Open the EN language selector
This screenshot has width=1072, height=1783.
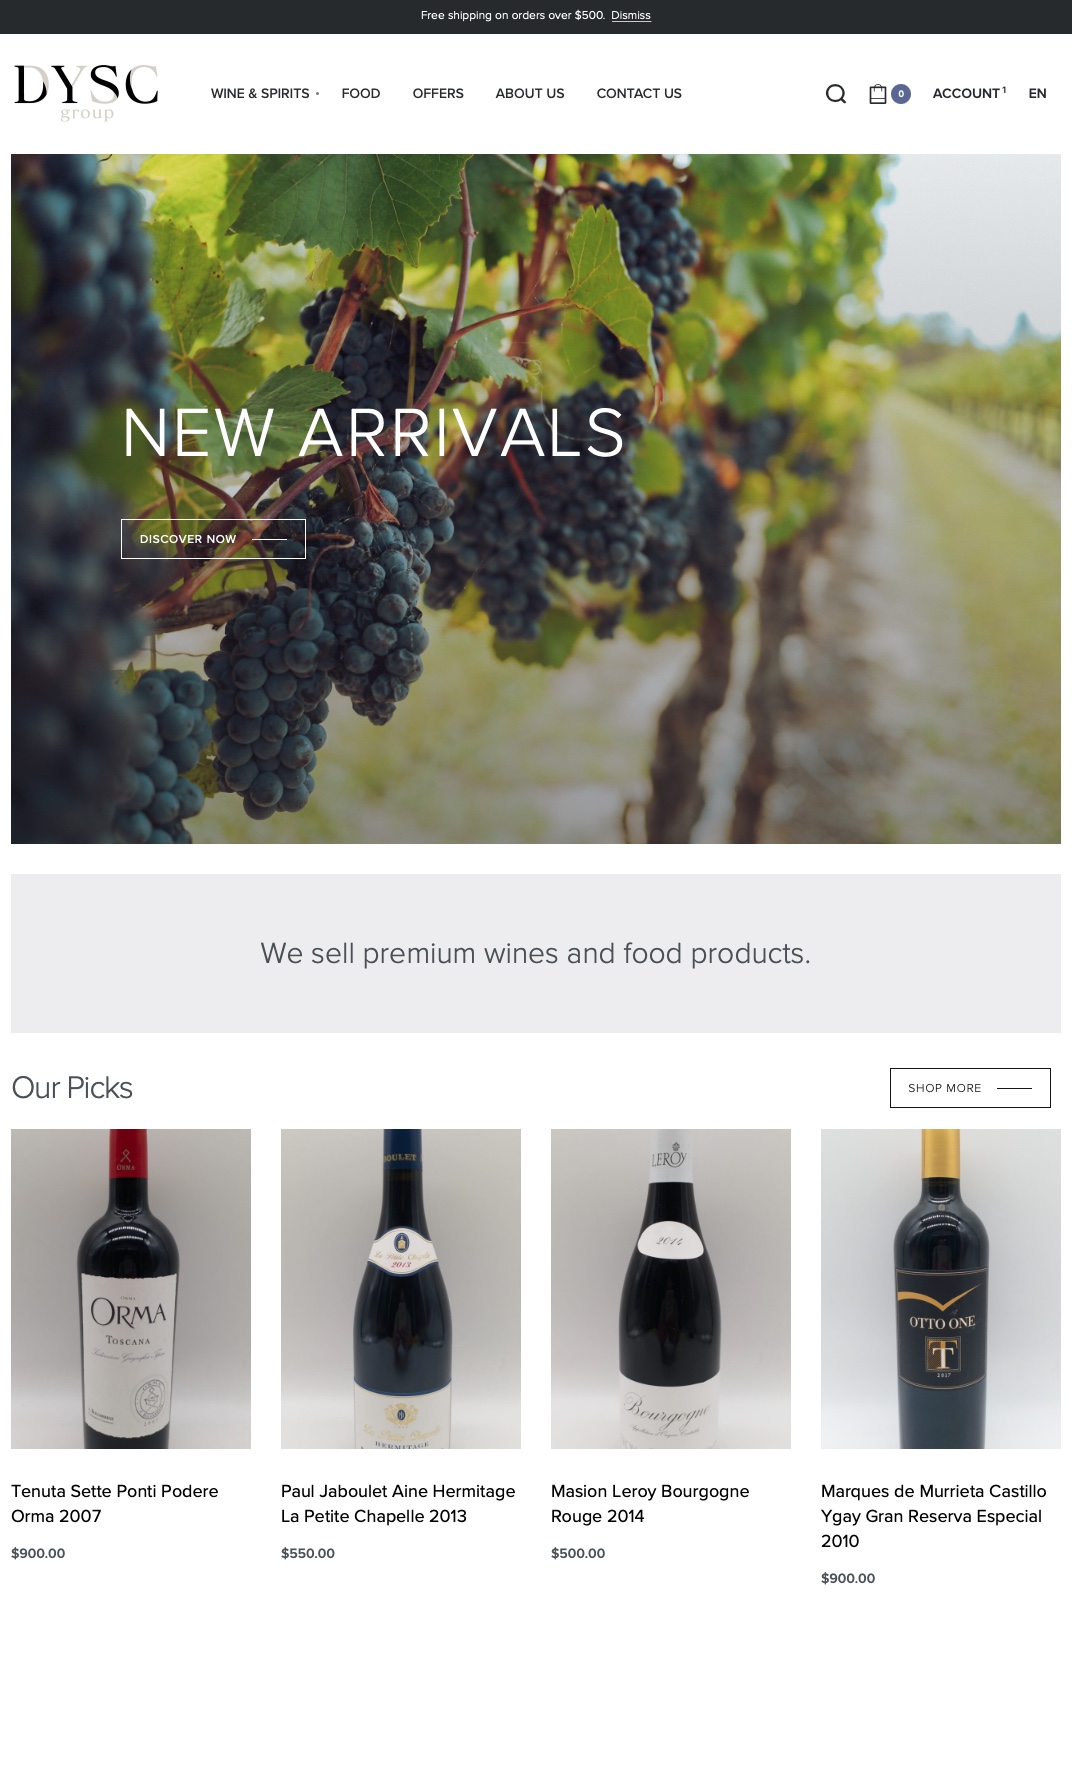click(x=1037, y=93)
